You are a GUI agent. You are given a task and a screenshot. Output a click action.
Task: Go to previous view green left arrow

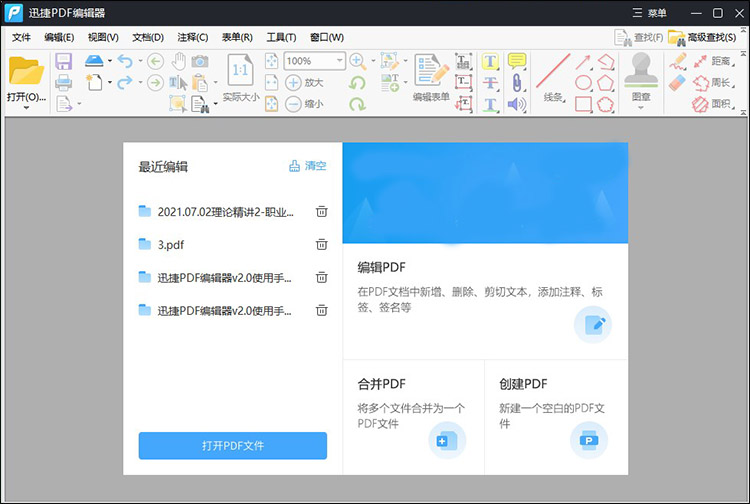point(155,61)
